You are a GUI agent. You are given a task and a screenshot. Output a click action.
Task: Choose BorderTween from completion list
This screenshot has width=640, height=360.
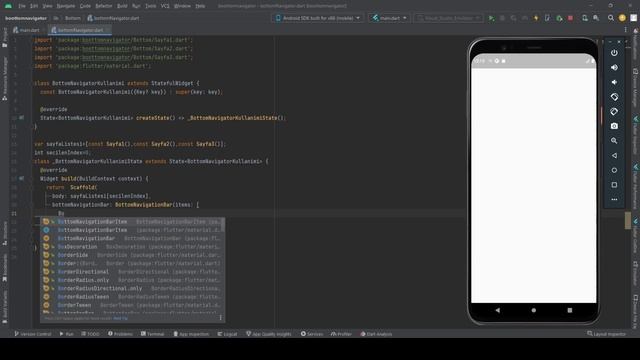pyautogui.click(x=132, y=305)
